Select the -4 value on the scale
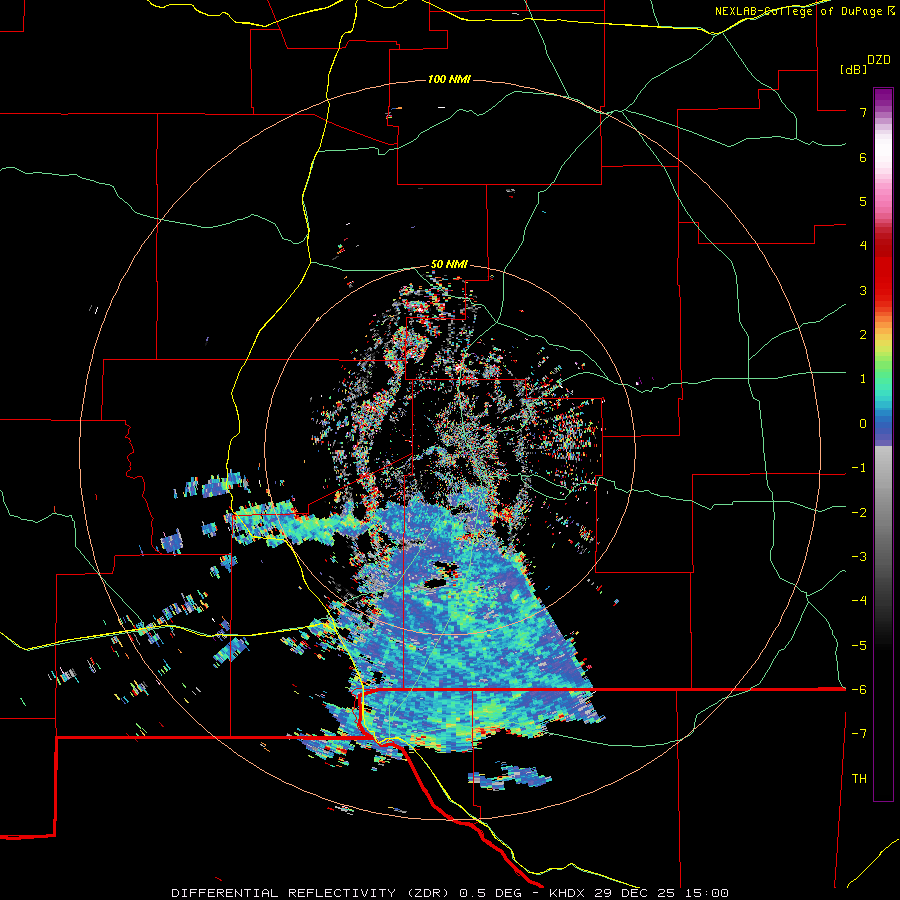Viewport: 900px width, 900px height. 859,601
